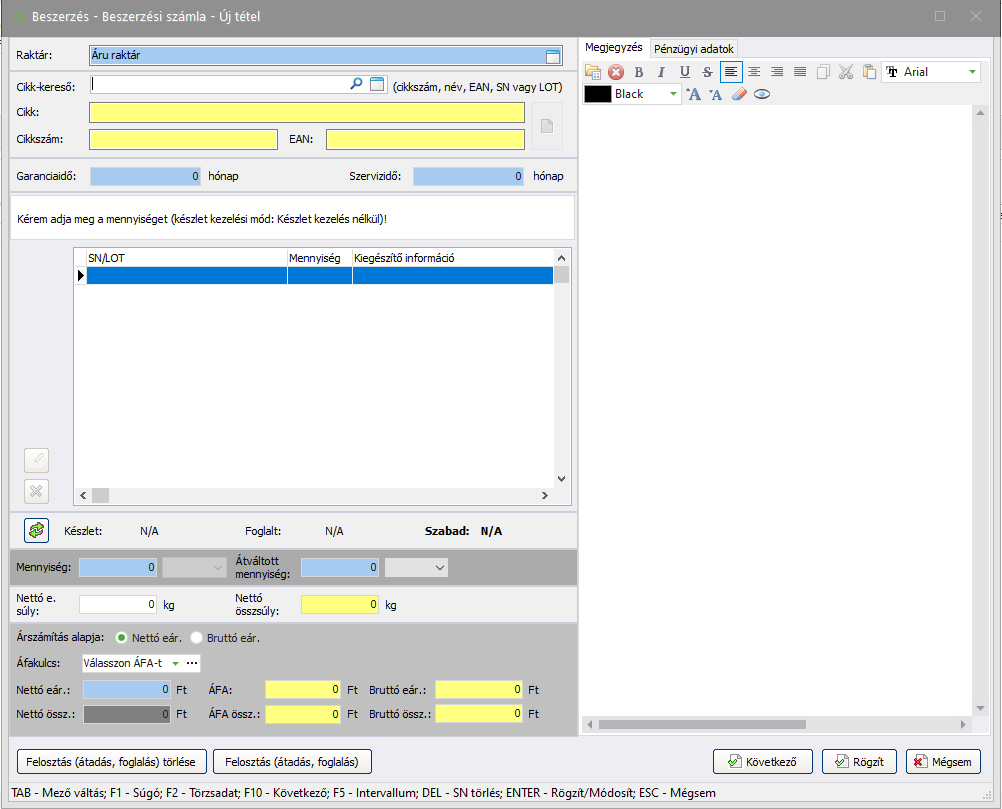
Task: Expand the Válasszon ÁFA-t dropdown
Action: point(175,663)
